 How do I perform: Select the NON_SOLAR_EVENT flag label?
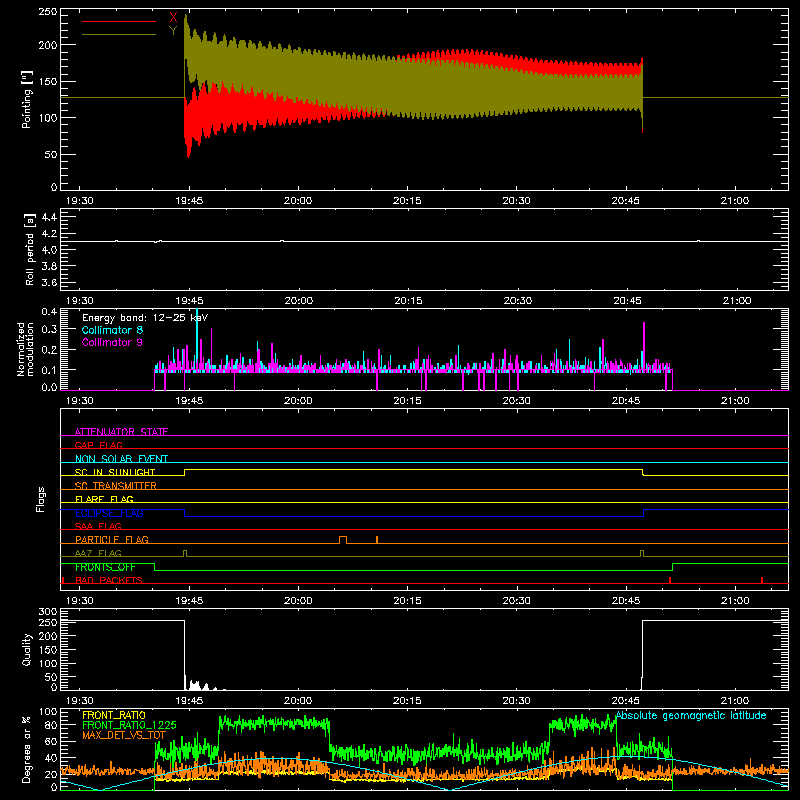[x=121, y=459]
